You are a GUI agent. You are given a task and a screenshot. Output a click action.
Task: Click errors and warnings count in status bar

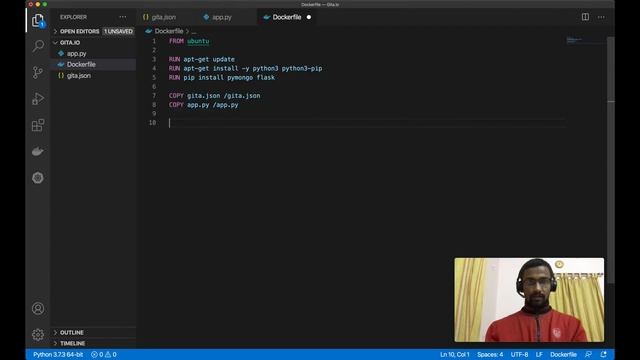[104, 354]
